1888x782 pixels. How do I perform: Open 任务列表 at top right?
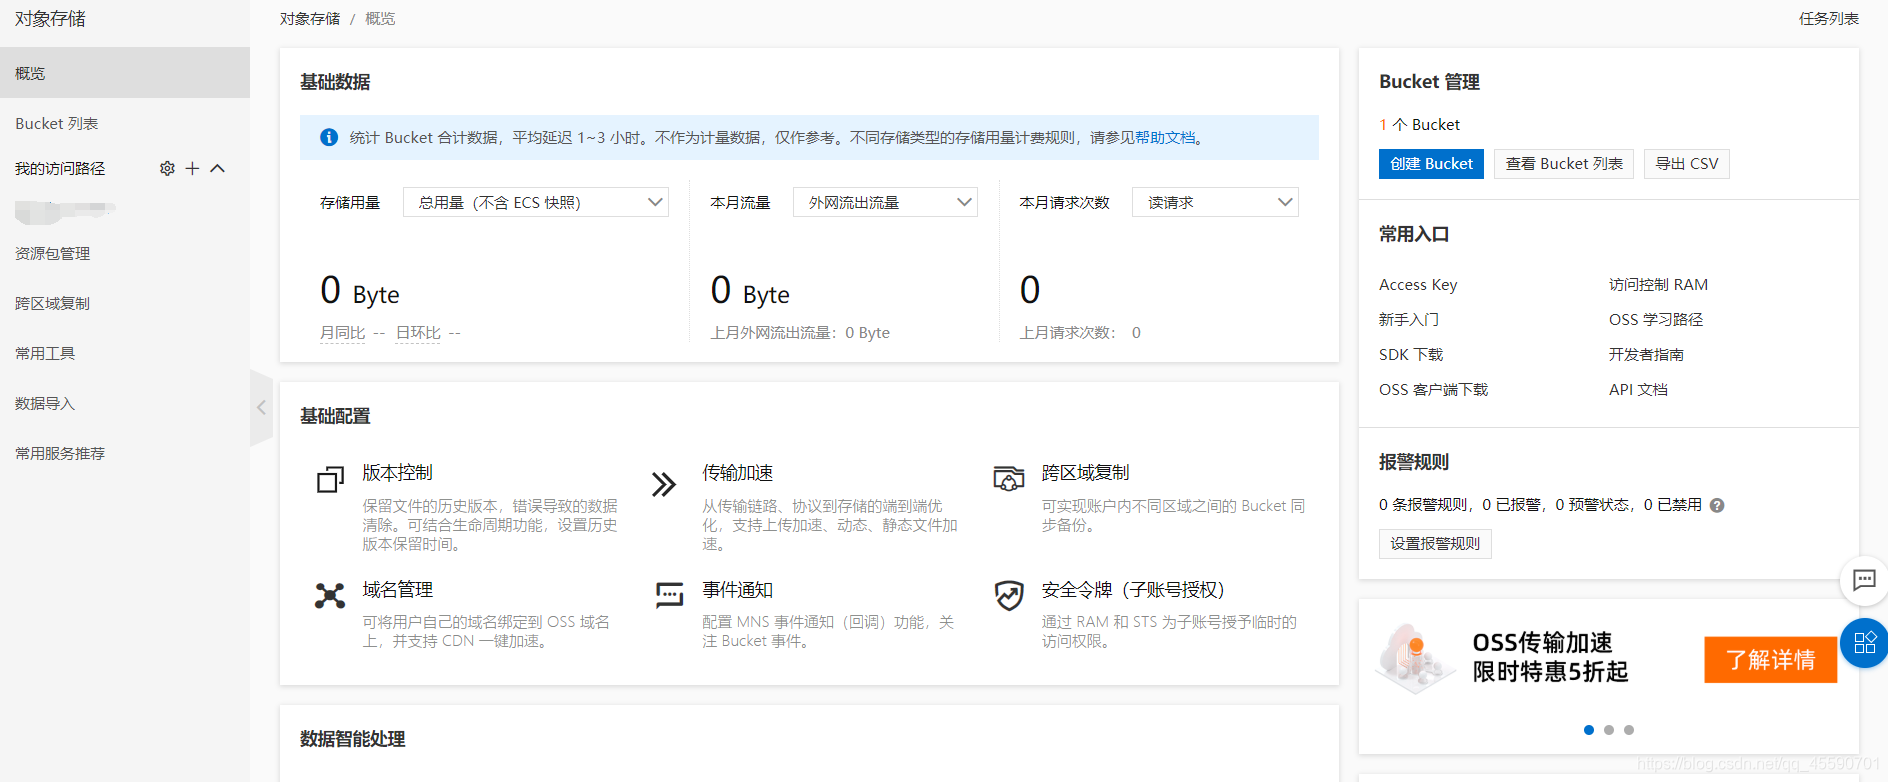tap(1829, 18)
